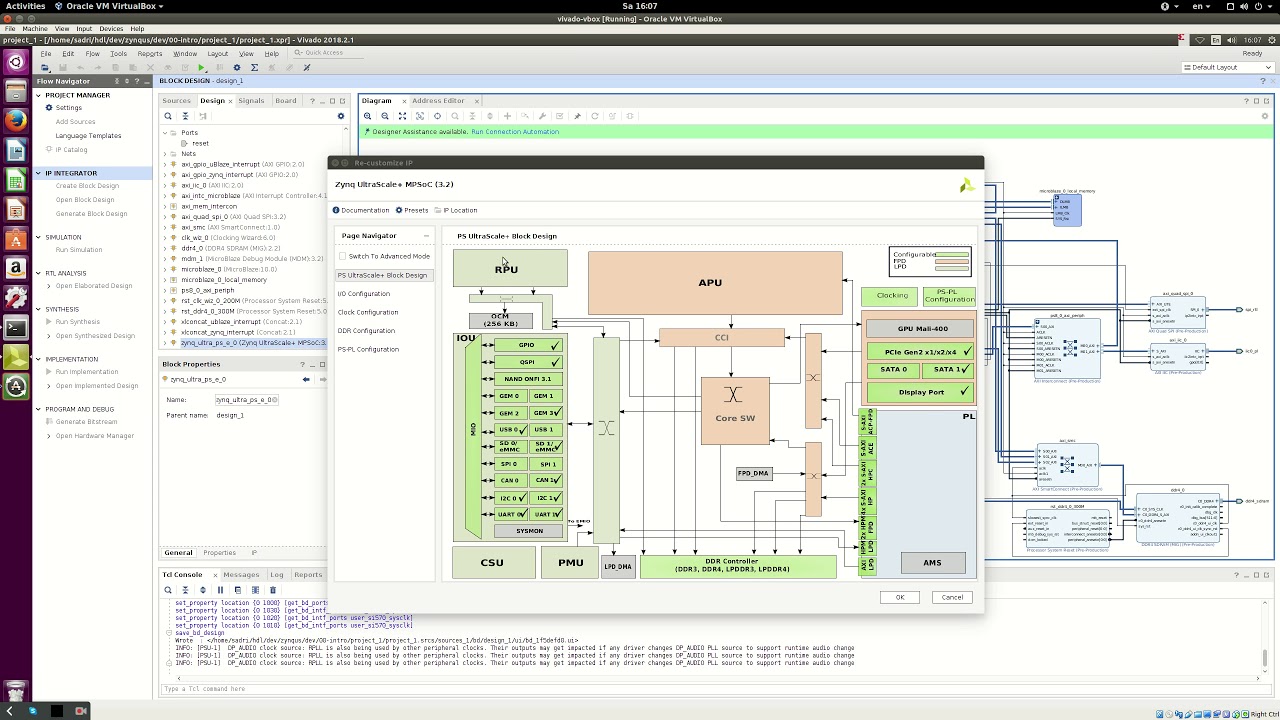
Task: Click the copy icon in Tcl Console toolbar
Action: (238, 590)
